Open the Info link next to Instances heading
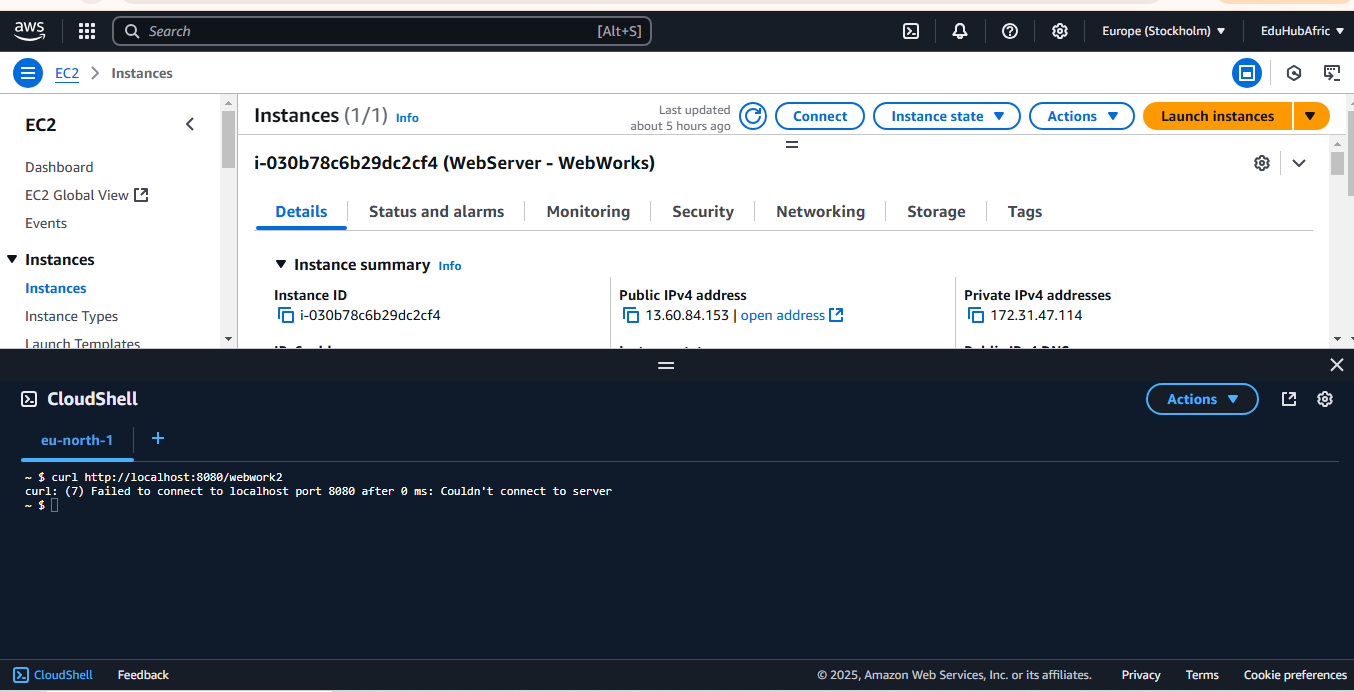The height and width of the screenshot is (692, 1354). [x=407, y=118]
